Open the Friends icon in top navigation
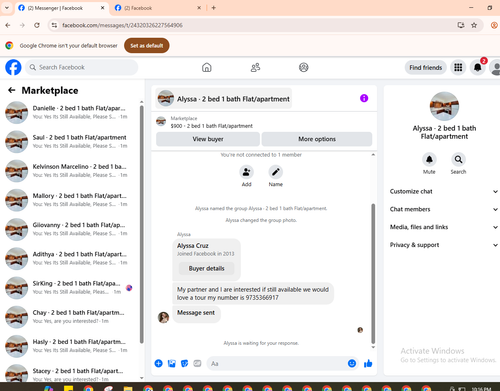This screenshot has height=391, width=500. tap(255, 67)
